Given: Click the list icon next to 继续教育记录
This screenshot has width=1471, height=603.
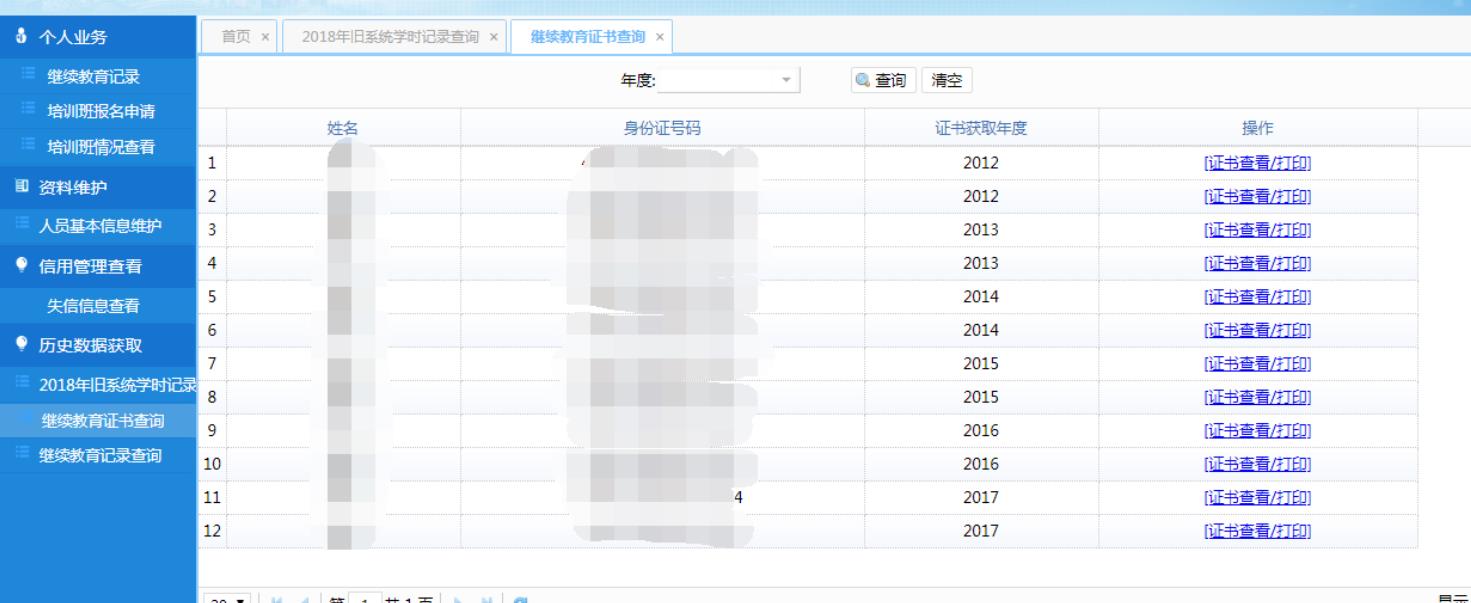Looking at the screenshot, I should point(27,75).
